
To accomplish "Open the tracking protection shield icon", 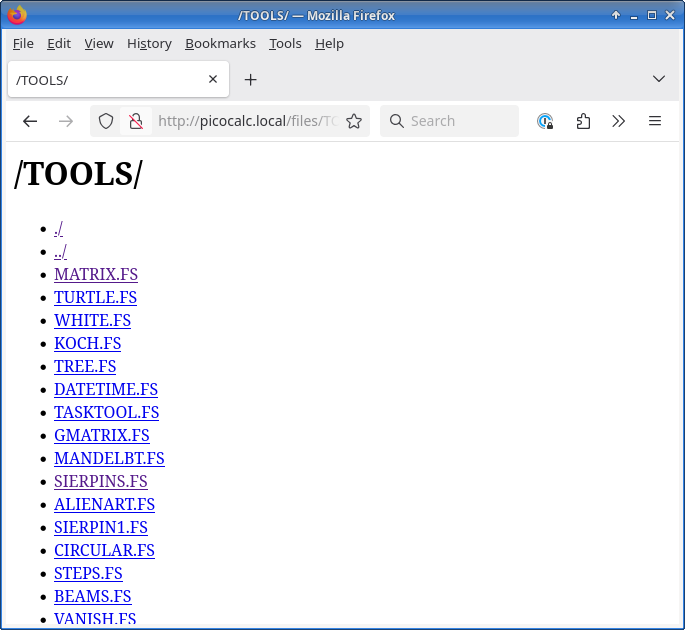I will pyautogui.click(x=106, y=121).
